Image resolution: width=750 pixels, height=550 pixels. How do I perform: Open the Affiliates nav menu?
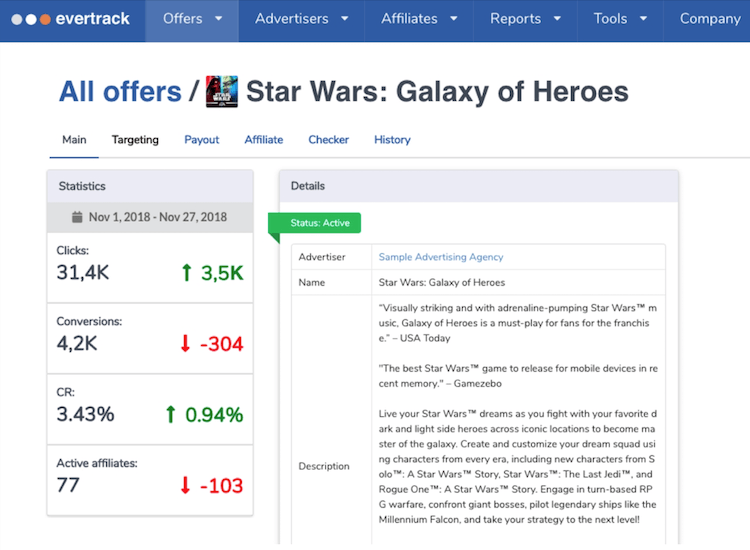419,19
